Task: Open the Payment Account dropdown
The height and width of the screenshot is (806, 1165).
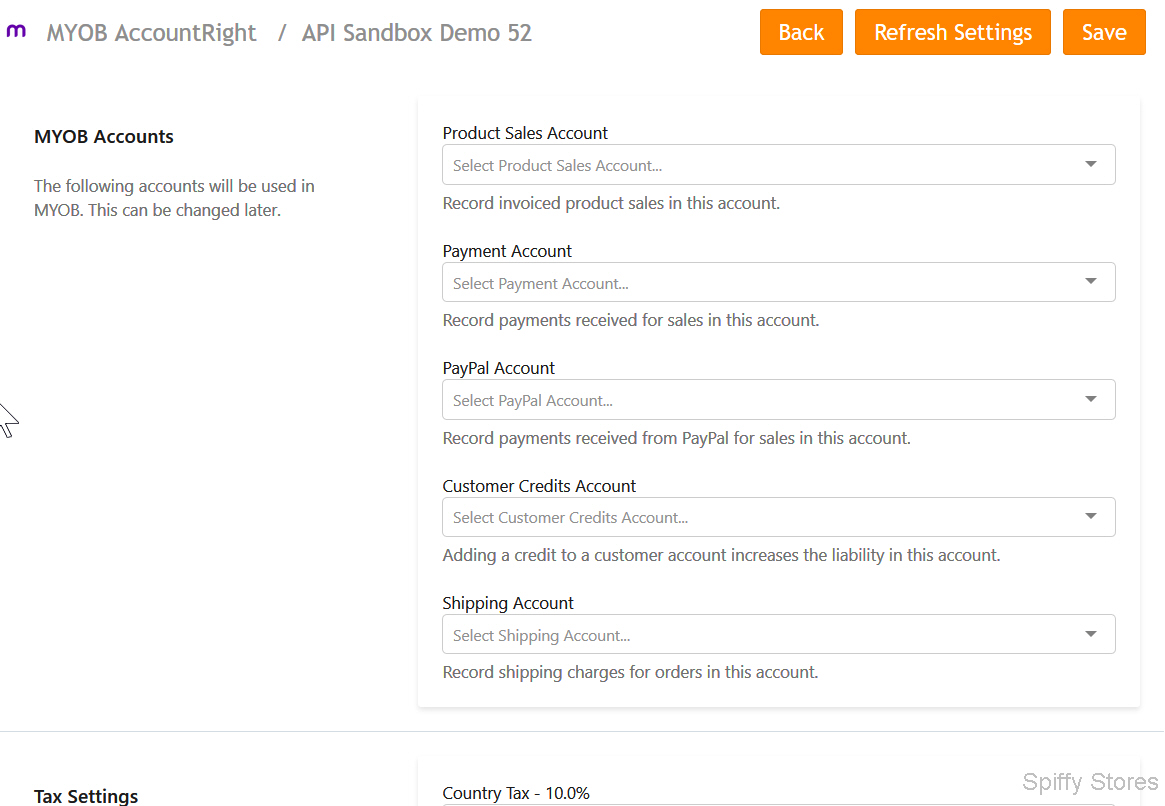Action: coord(779,282)
